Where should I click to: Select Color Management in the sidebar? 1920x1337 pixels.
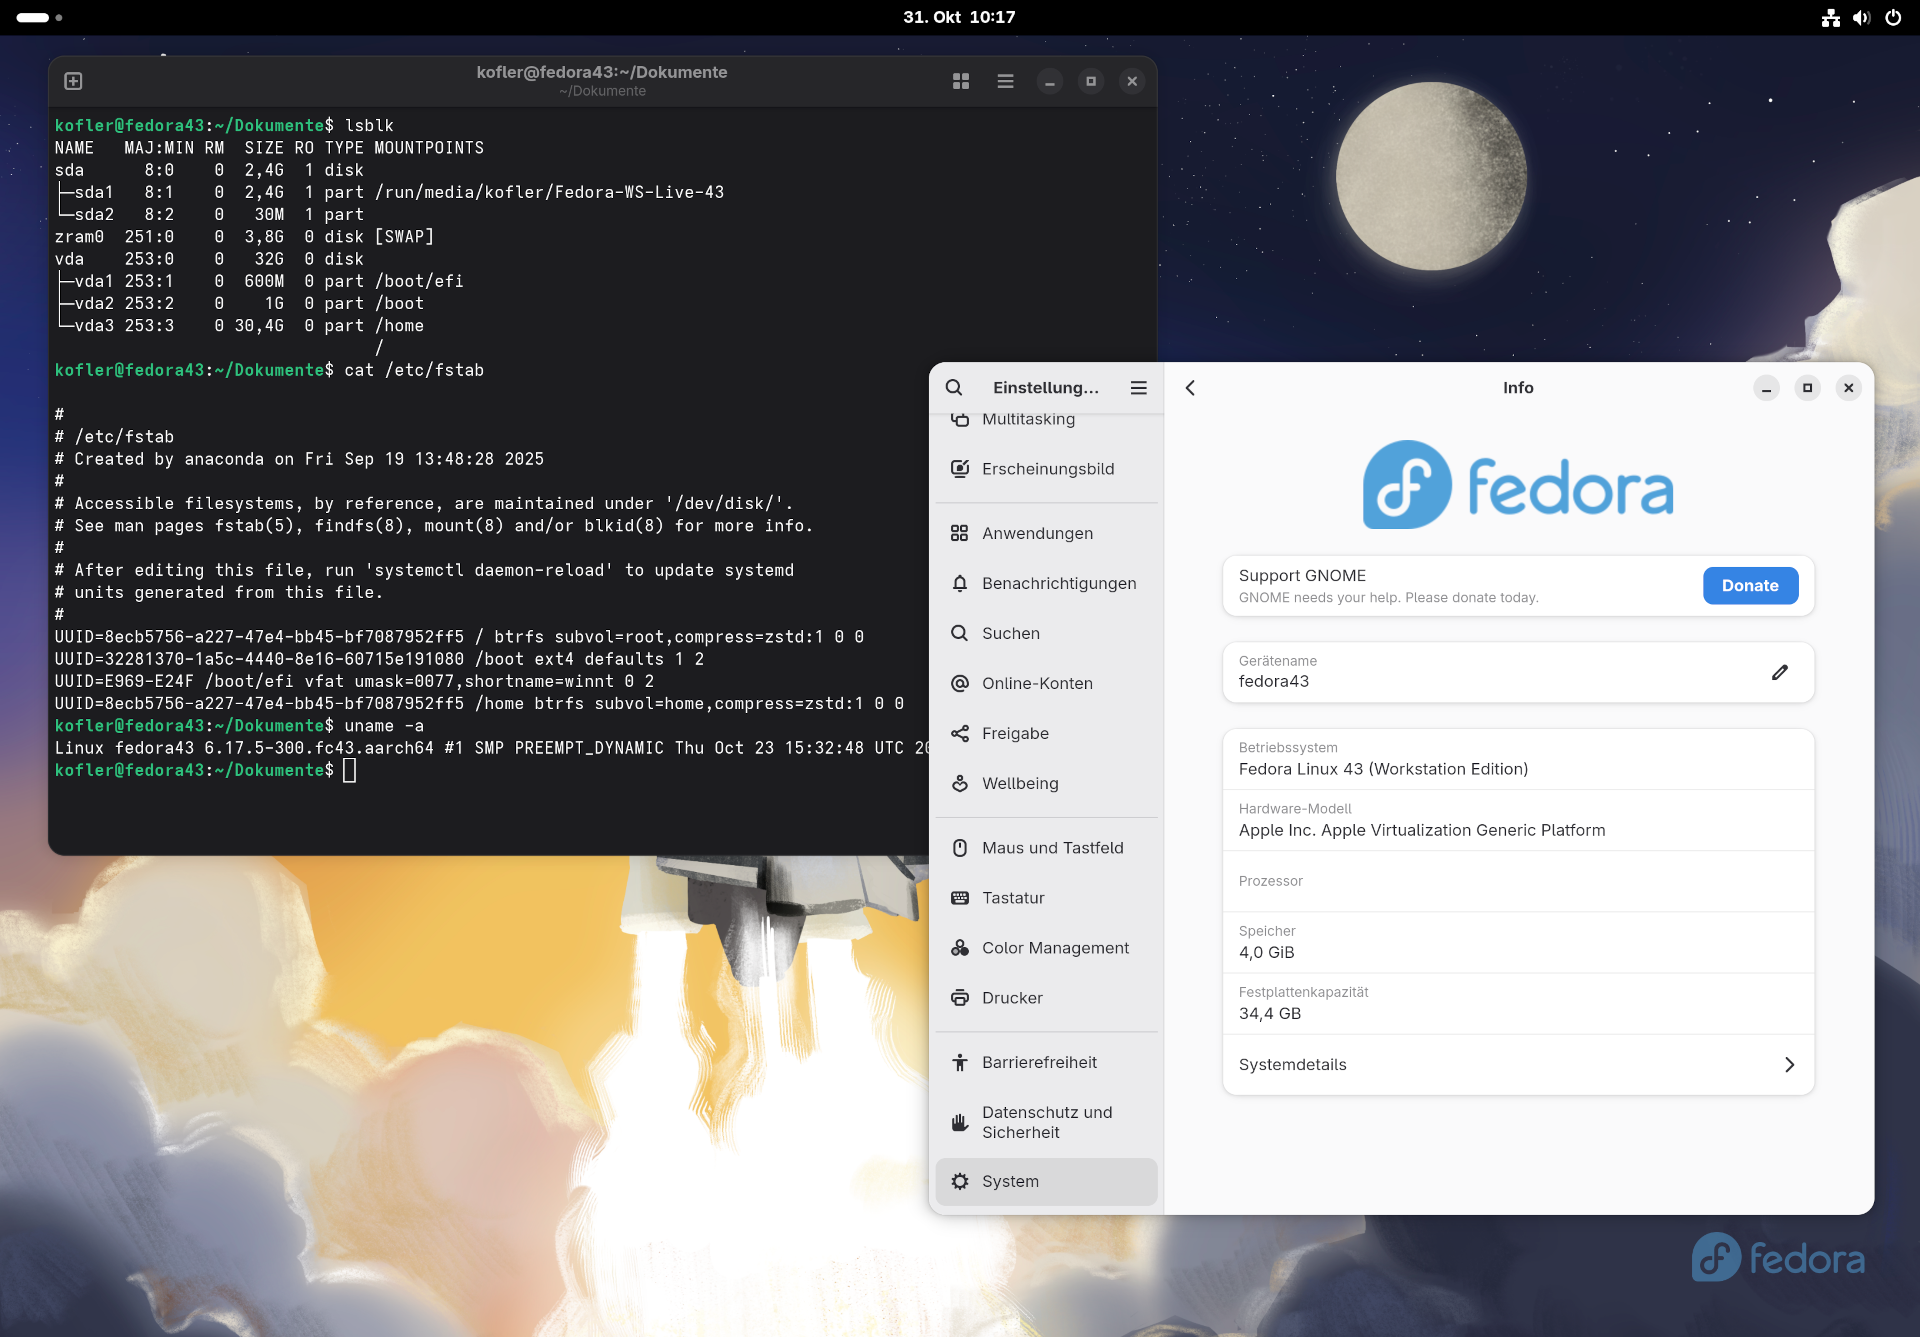(1054, 948)
